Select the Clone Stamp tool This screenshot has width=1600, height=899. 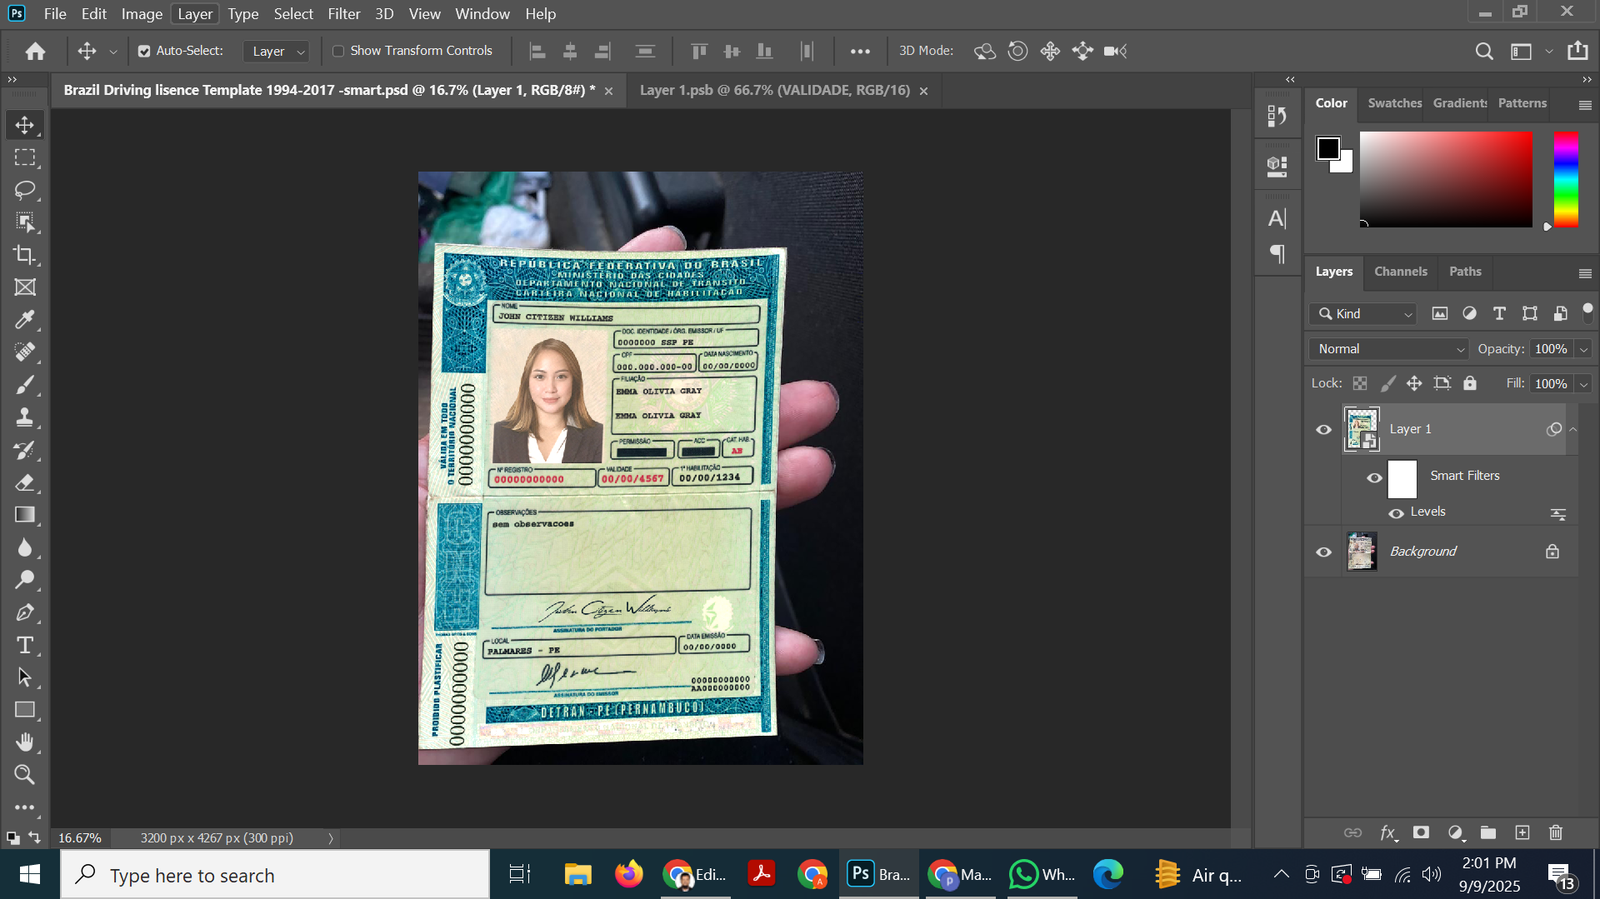(x=25, y=417)
